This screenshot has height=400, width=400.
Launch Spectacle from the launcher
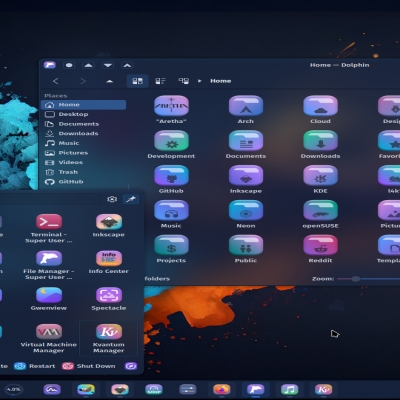tap(109, 299)
